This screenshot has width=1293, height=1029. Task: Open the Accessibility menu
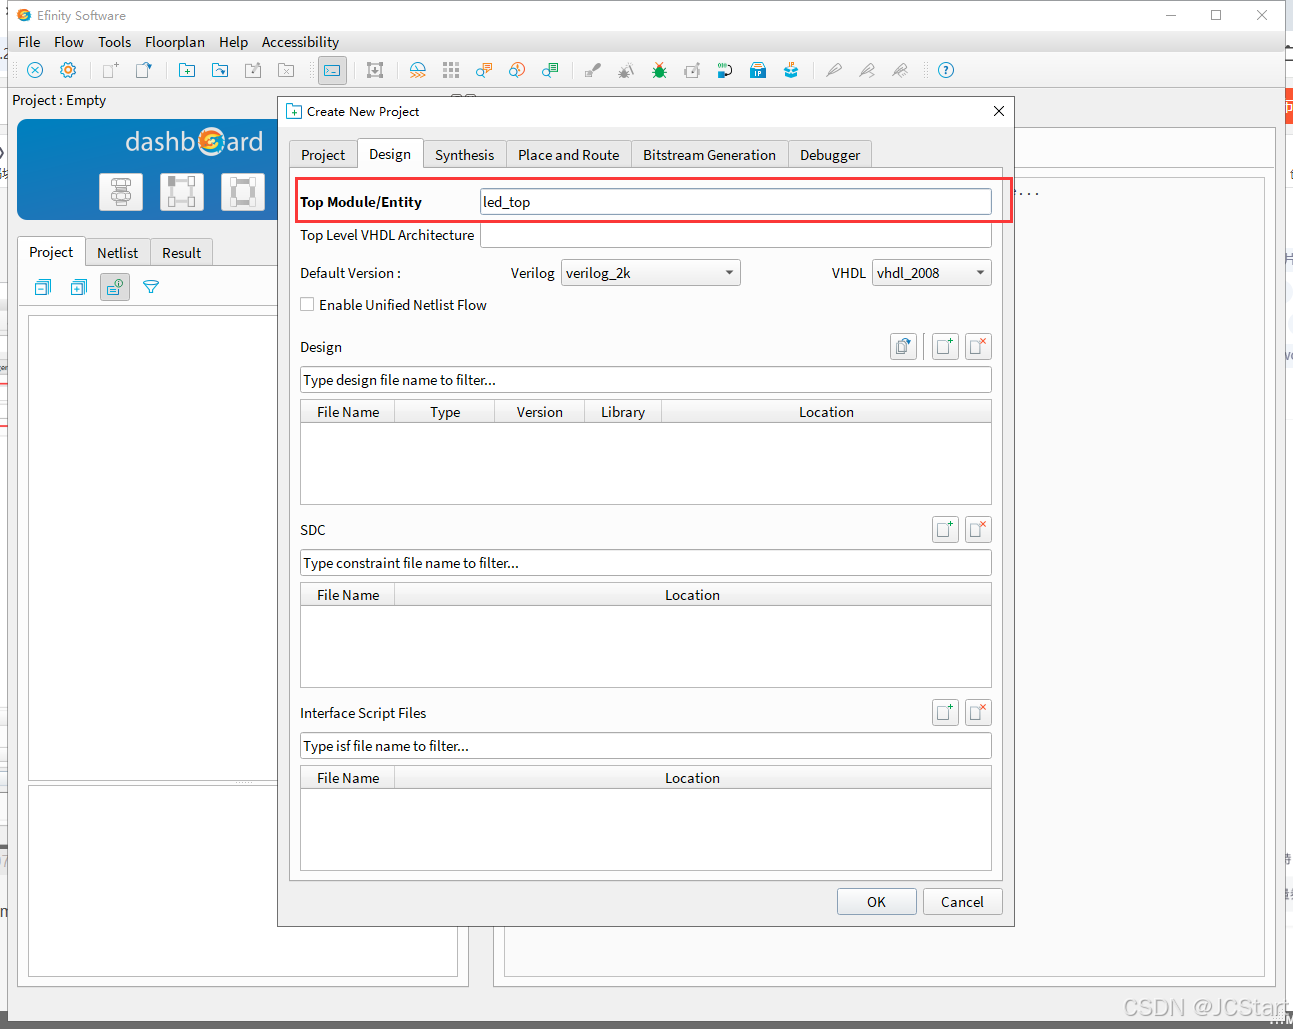pyautogui.click(x=300, y=42)
